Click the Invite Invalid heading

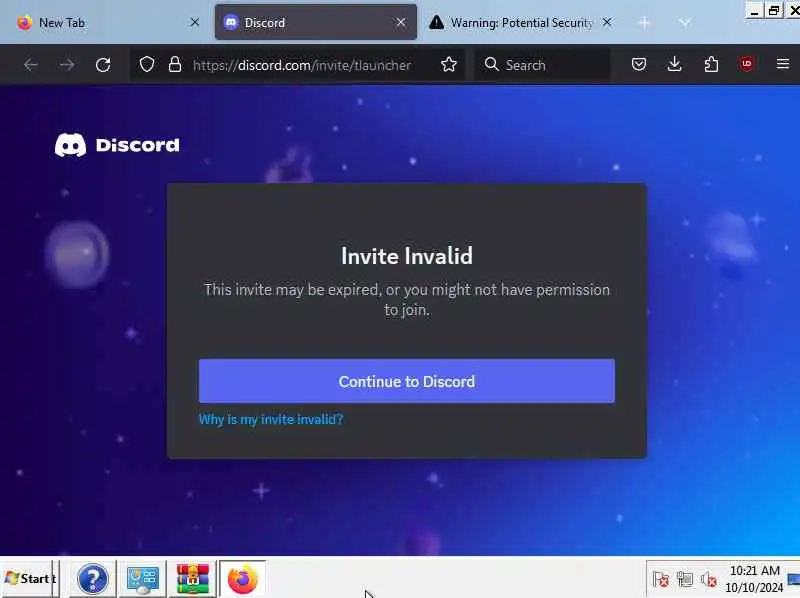[407, 256]
